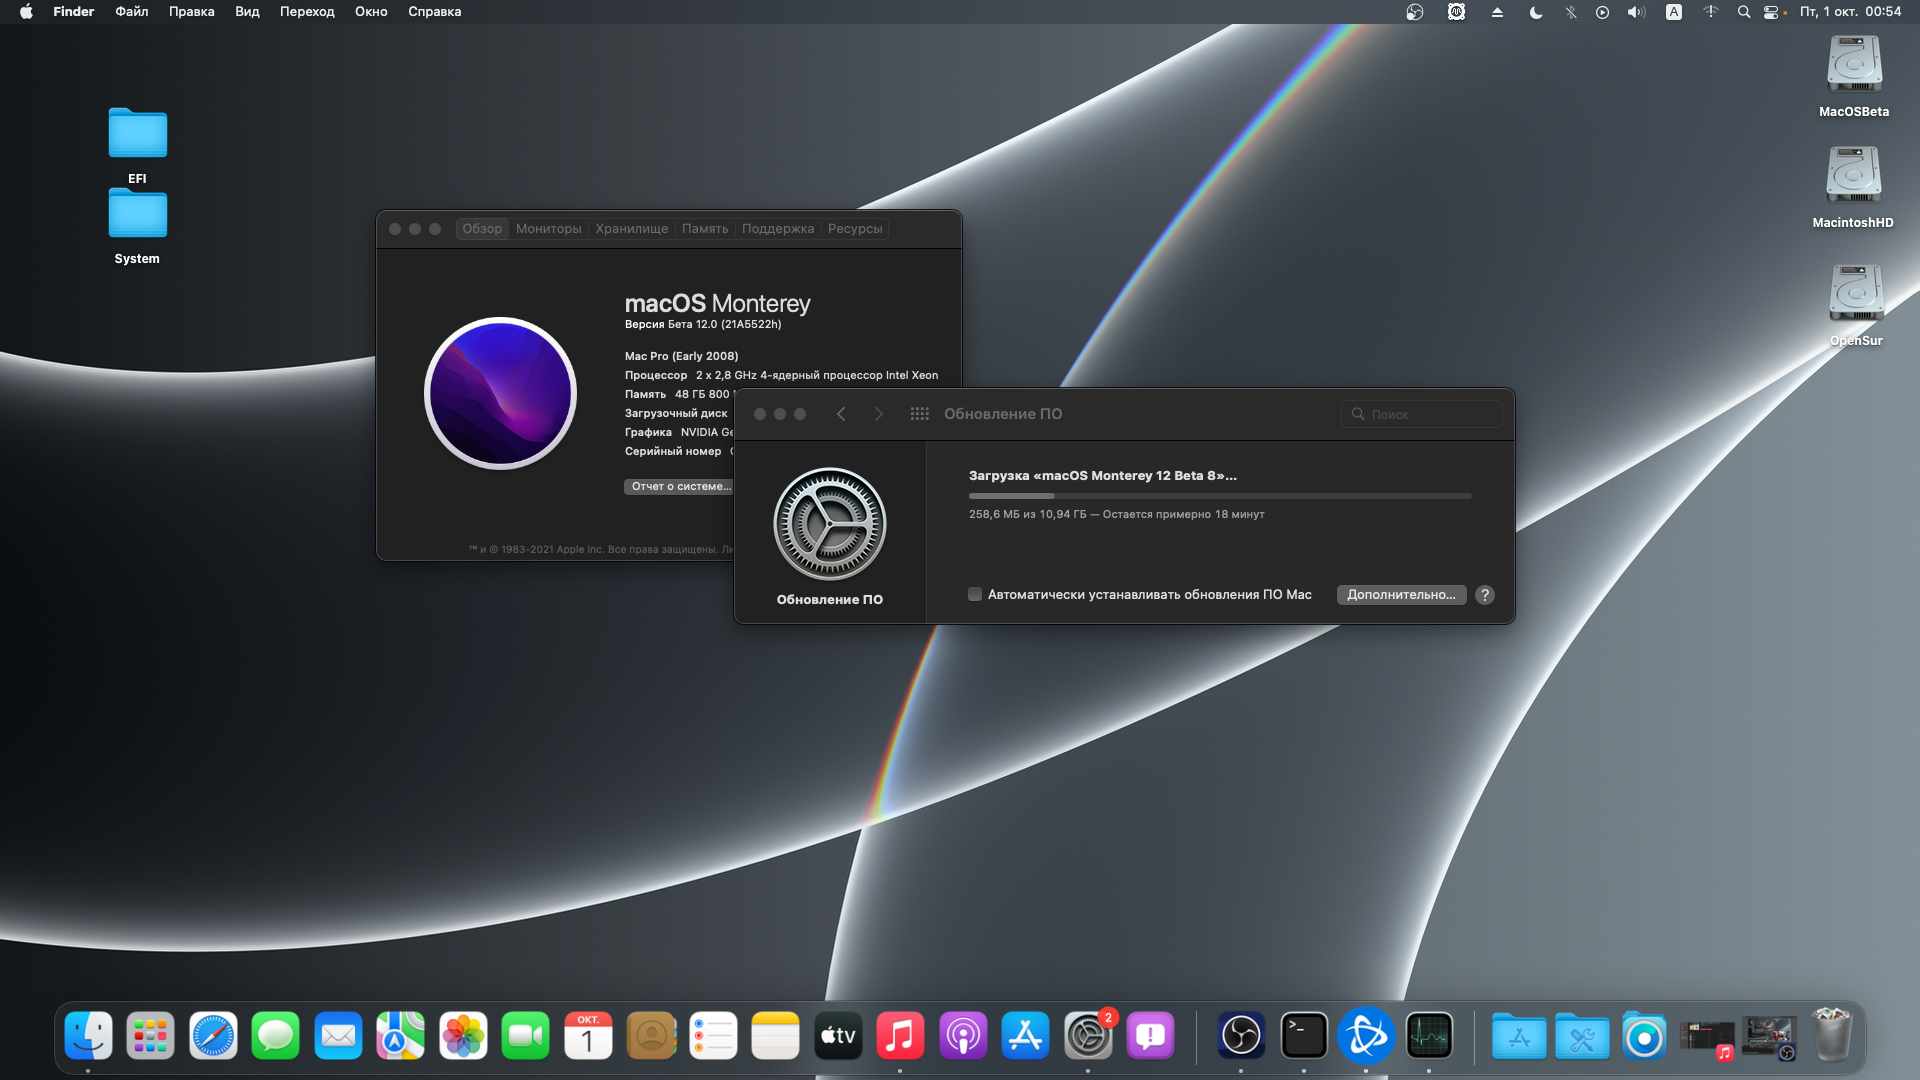Viewport: 1920px width, 1080px height.
Task: Open the Apple menu
Action: coord(26,12)
